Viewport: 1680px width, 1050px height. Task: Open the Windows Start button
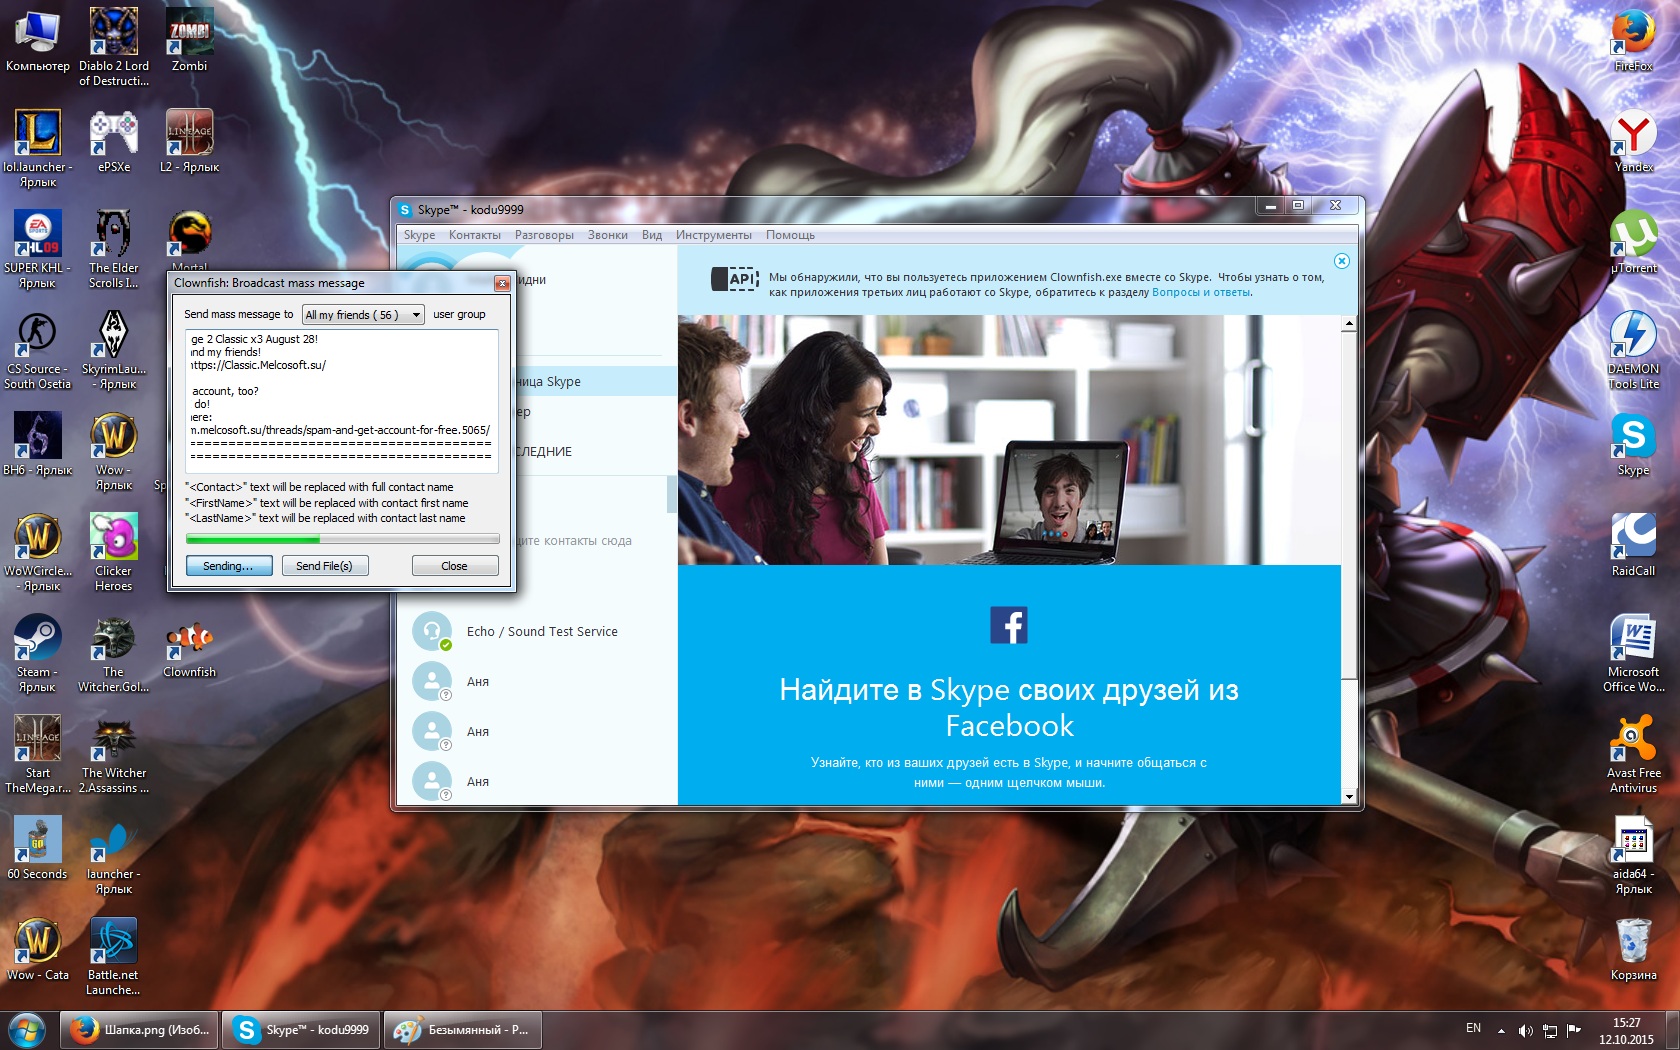pyautogui.click(x=27, y=1029)
